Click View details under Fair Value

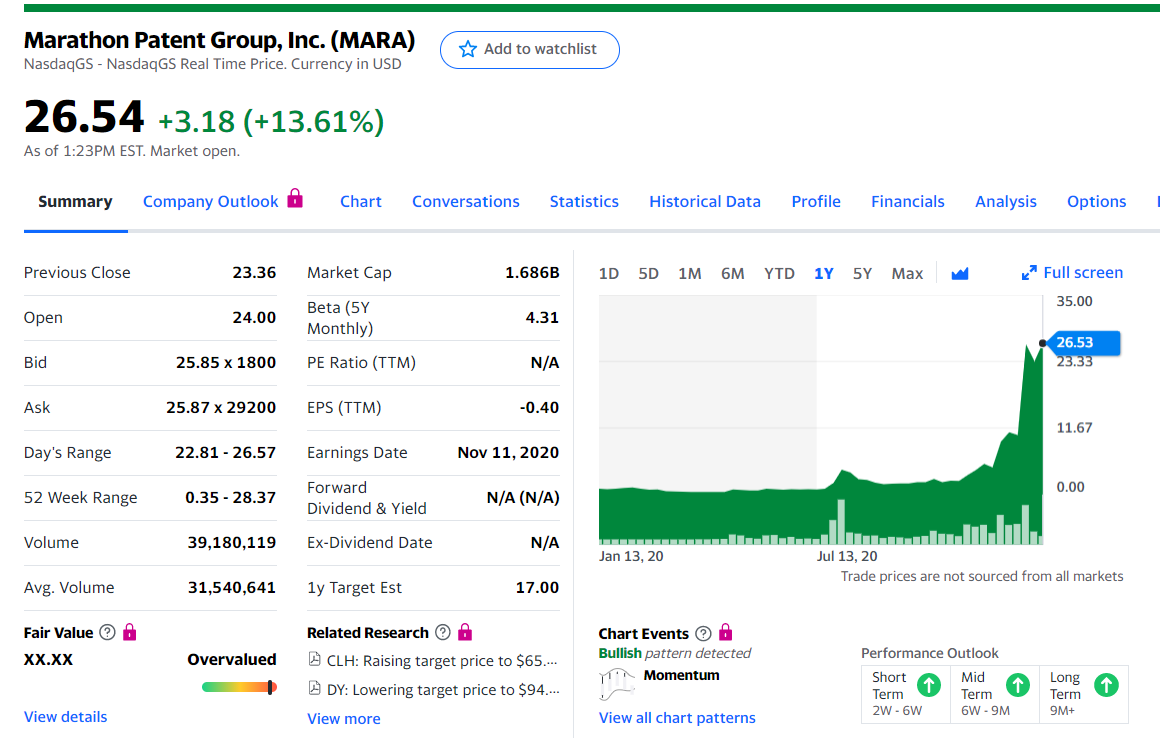pyautogui.click(x=66, y=716)
